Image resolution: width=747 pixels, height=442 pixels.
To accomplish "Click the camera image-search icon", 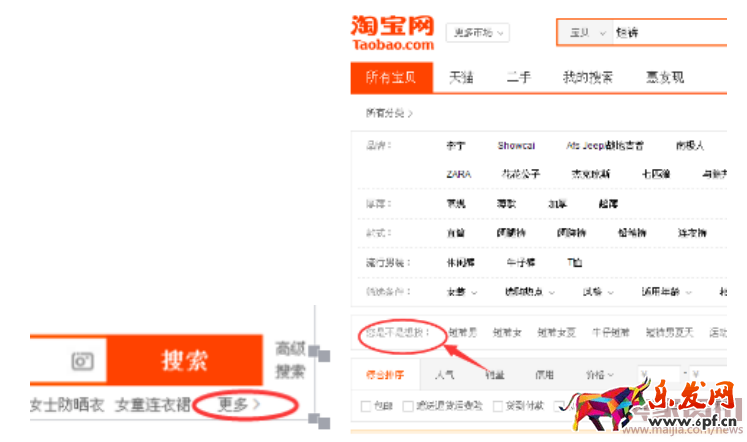I will pos(82,361).
